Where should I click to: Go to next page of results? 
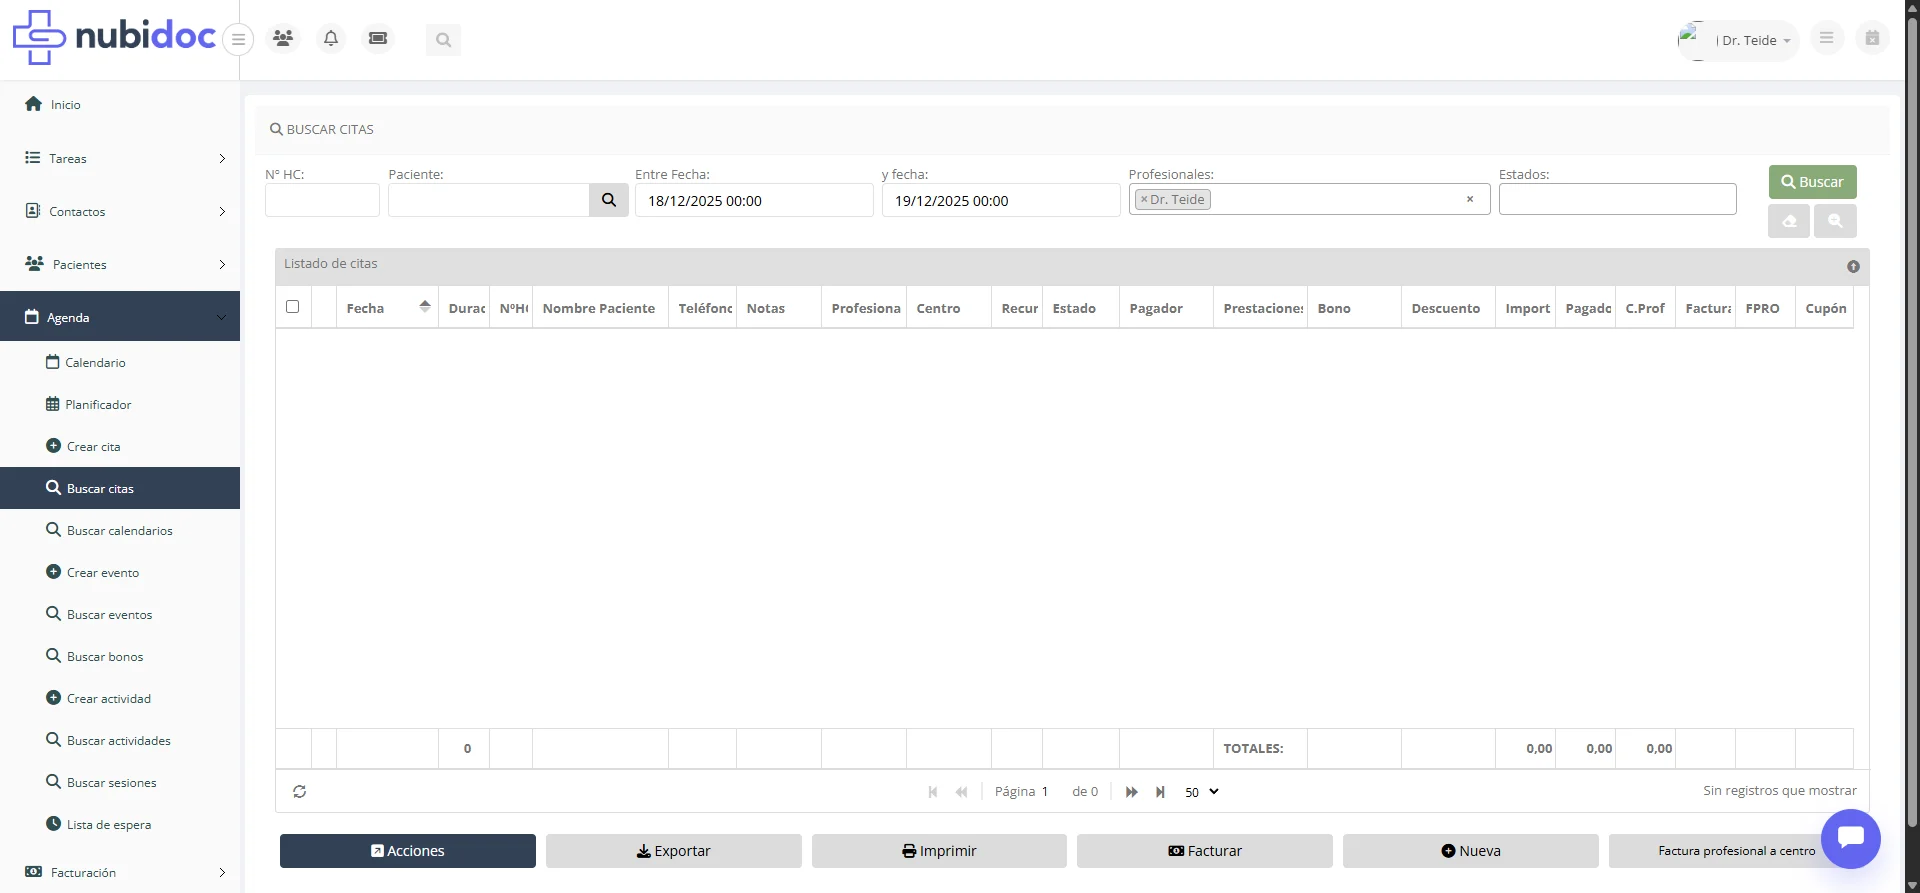(x=1132, y=792)
